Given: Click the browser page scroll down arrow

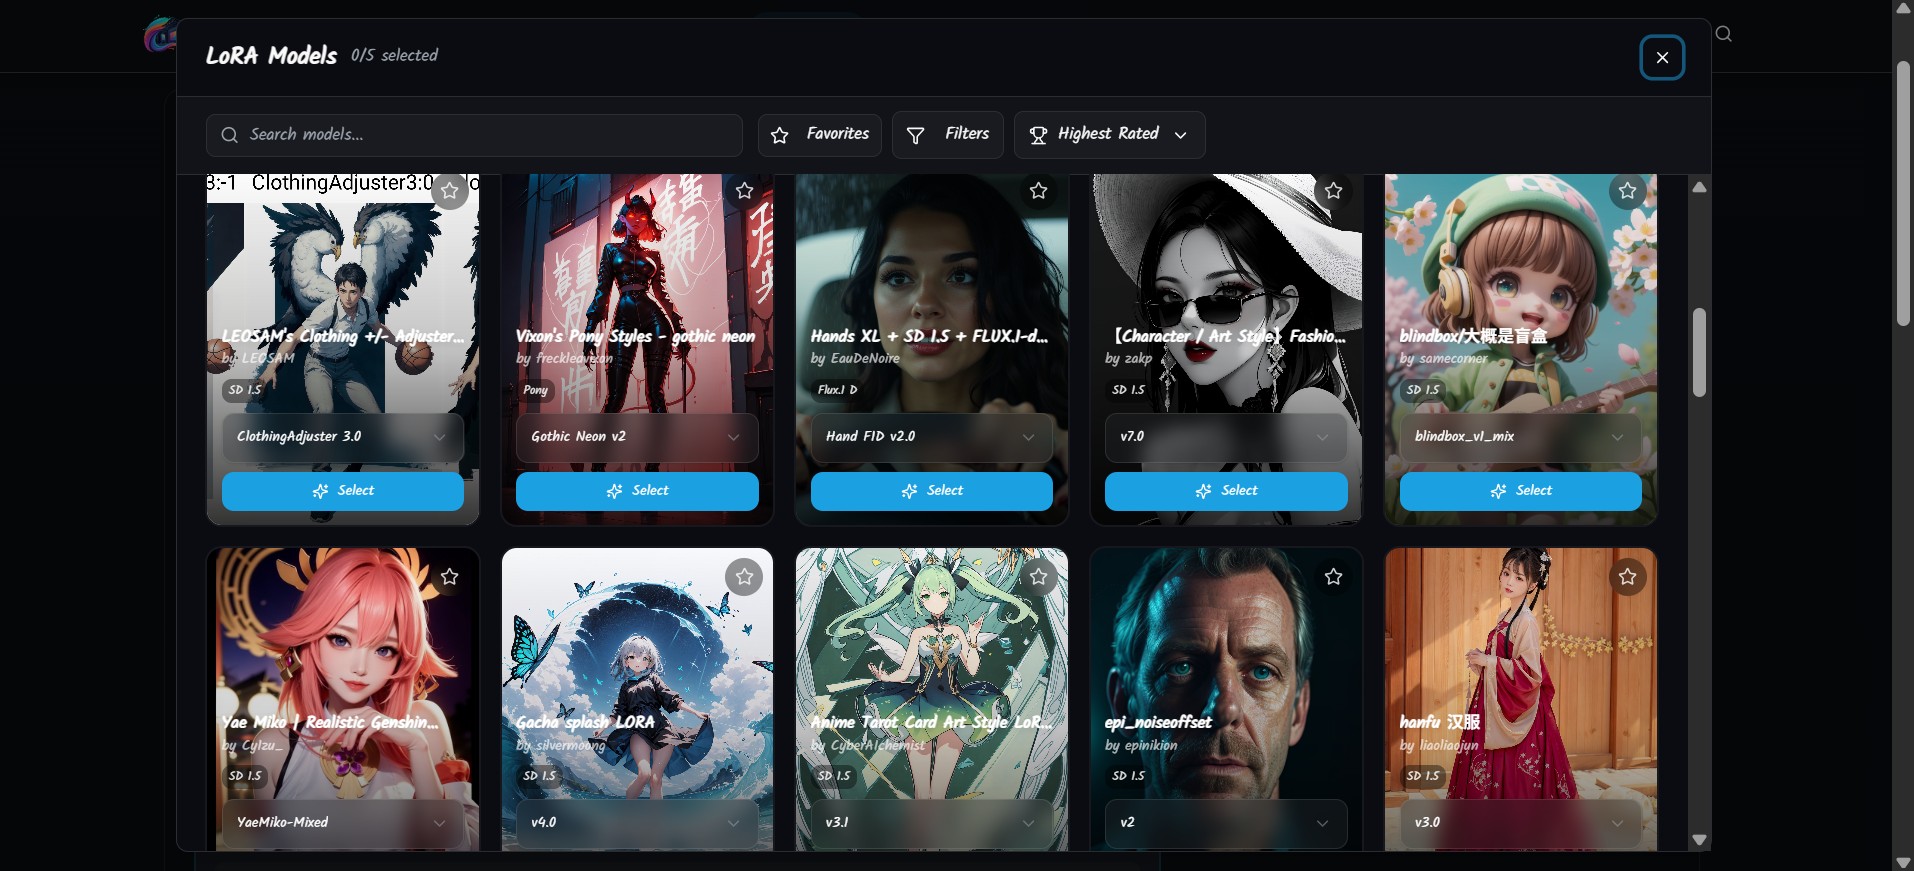Looking at the screenshot, I should pyautogui.click(x=1903, y=862).
